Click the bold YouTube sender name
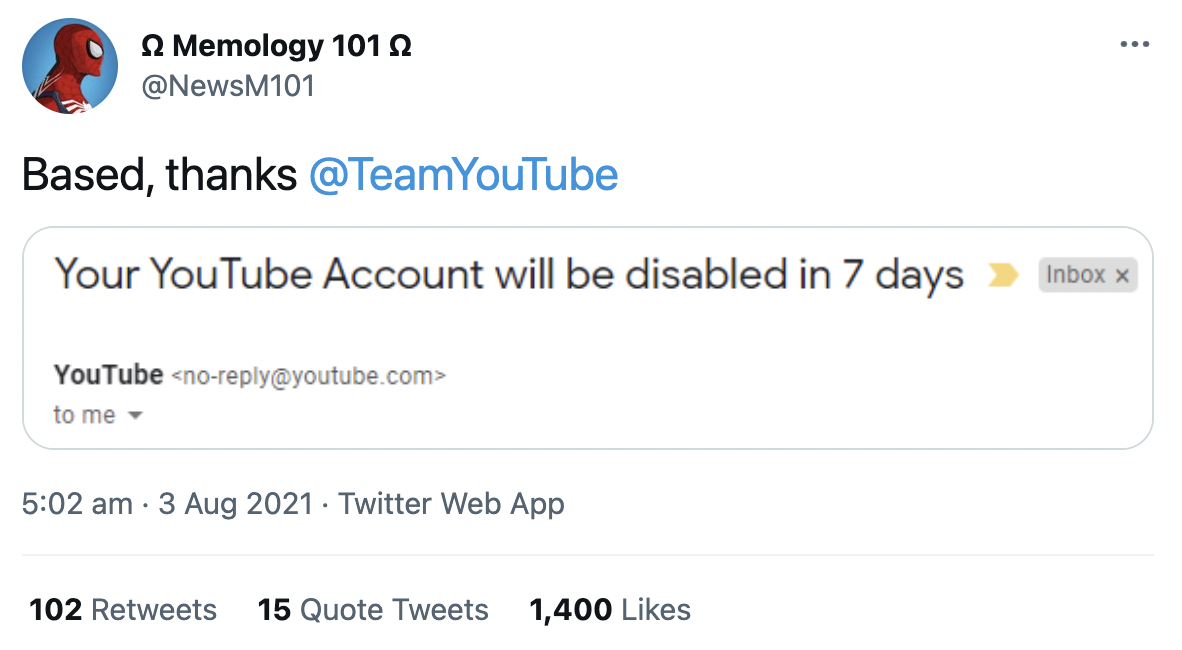The height and width of the screenshot is (650, 1182). (x=109, y=374)
